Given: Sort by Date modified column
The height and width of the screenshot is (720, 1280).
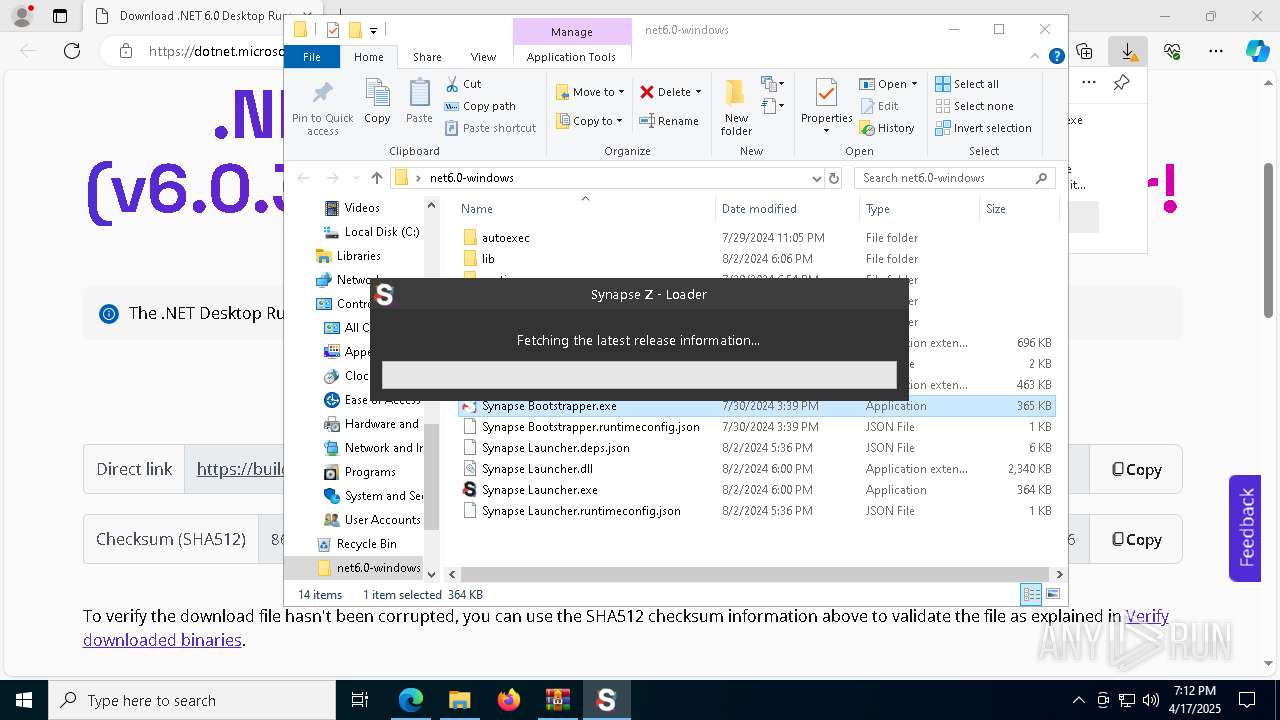Looking at the screenshot, I should click(x=787, y=209).
